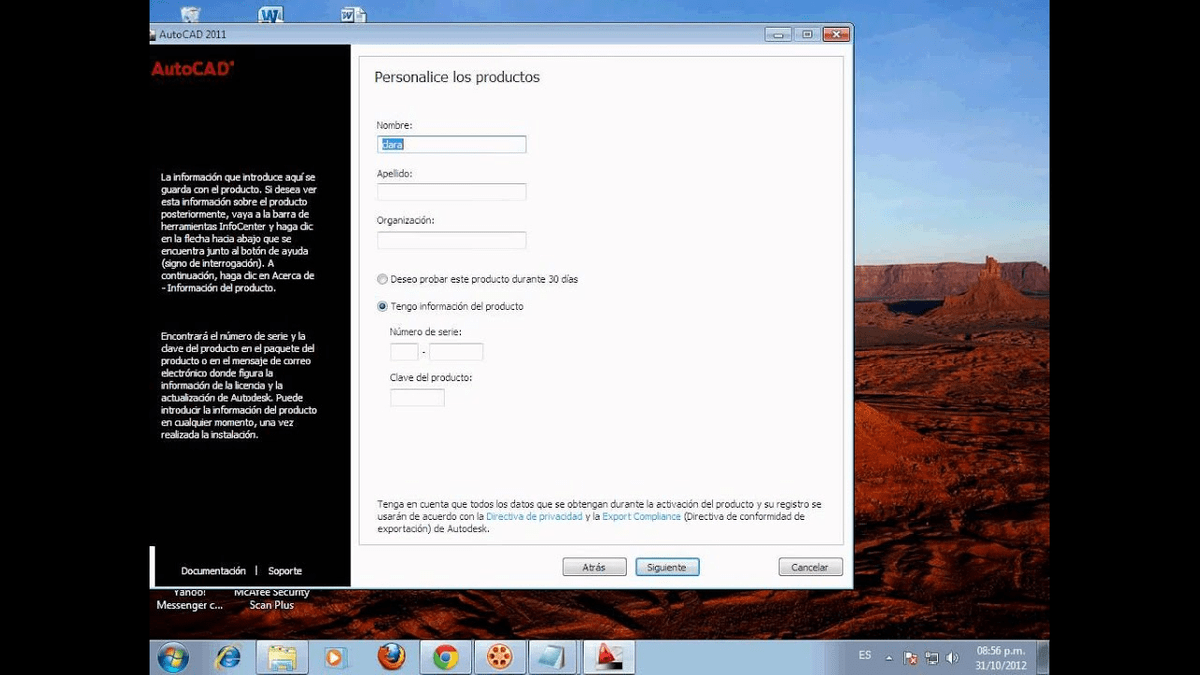
Task: Click the AutoCAD logo in sidebar
Action: (193, 69)
